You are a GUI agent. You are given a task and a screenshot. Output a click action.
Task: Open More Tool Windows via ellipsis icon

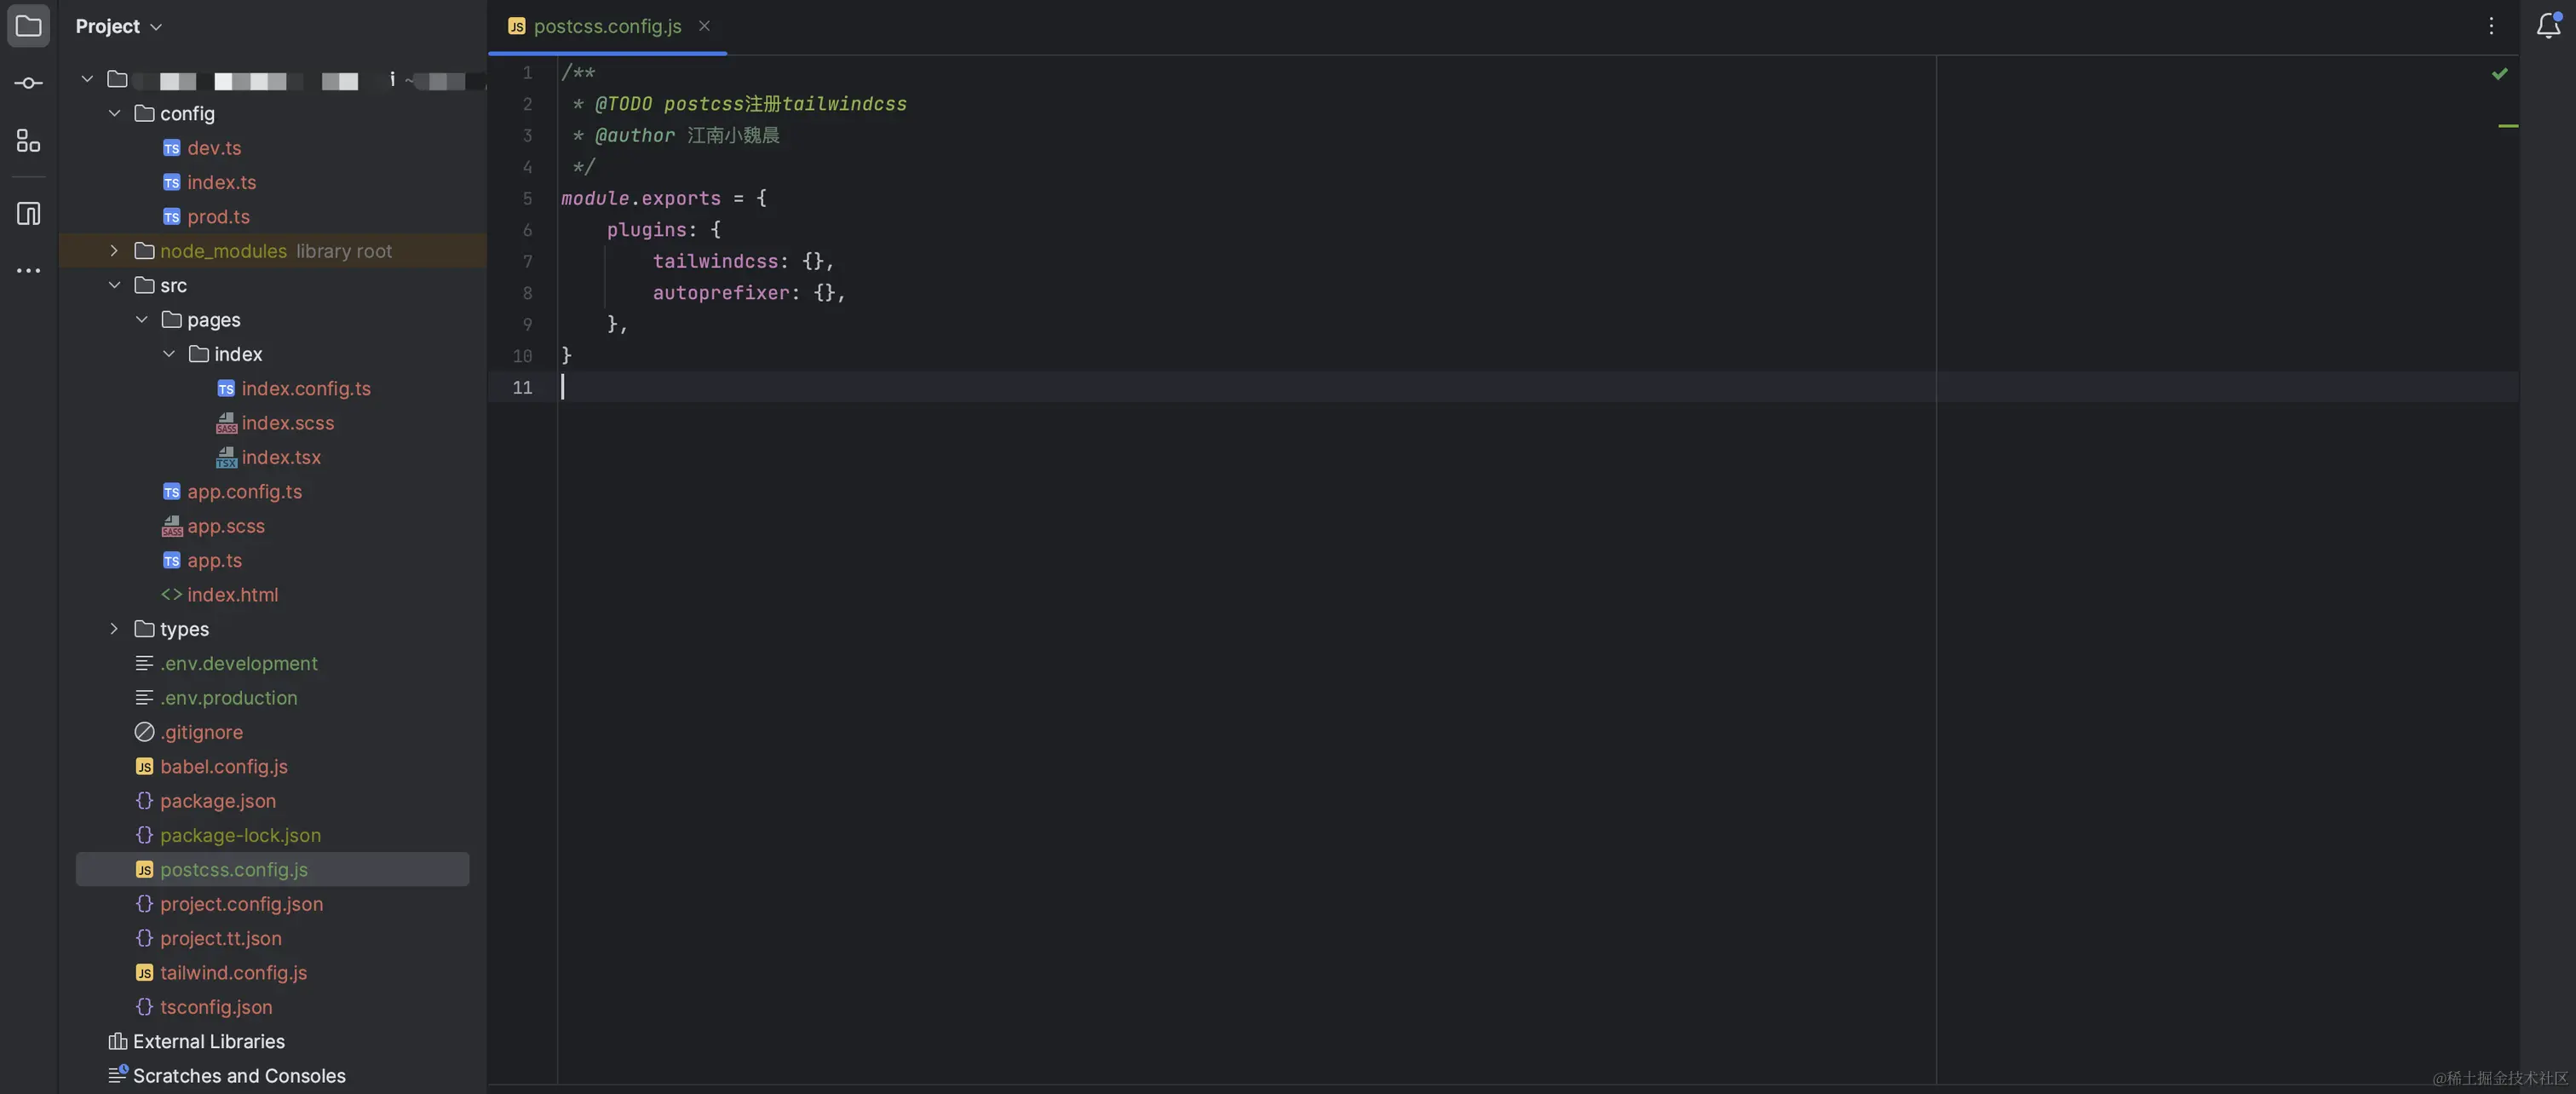pyautogui.click(x=27, y=270)
